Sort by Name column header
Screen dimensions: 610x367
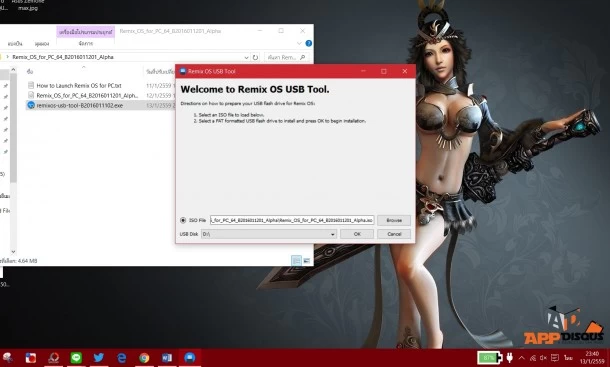coord(30,72)
